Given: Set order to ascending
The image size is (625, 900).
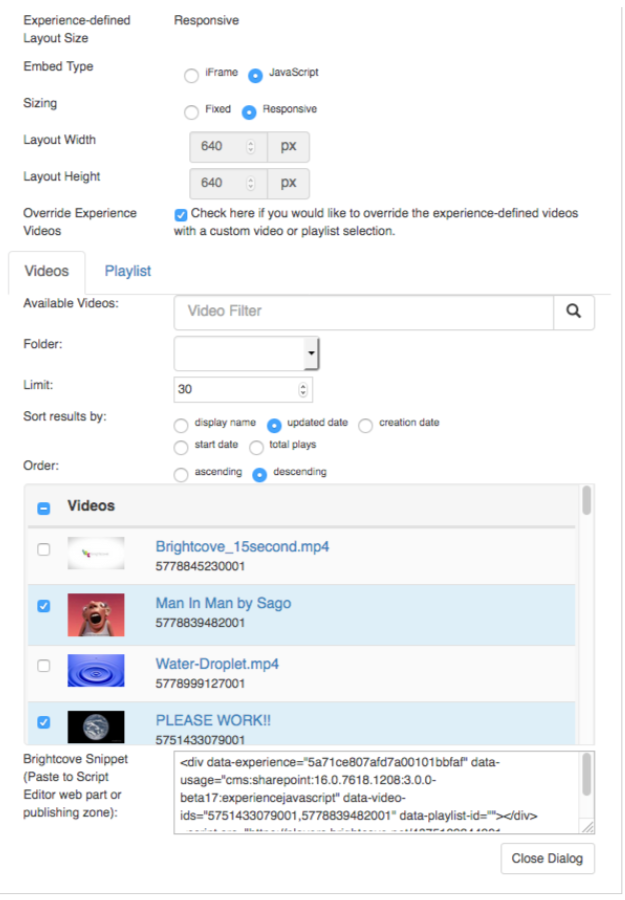Looking at the screenshot, I should point(181,475).
